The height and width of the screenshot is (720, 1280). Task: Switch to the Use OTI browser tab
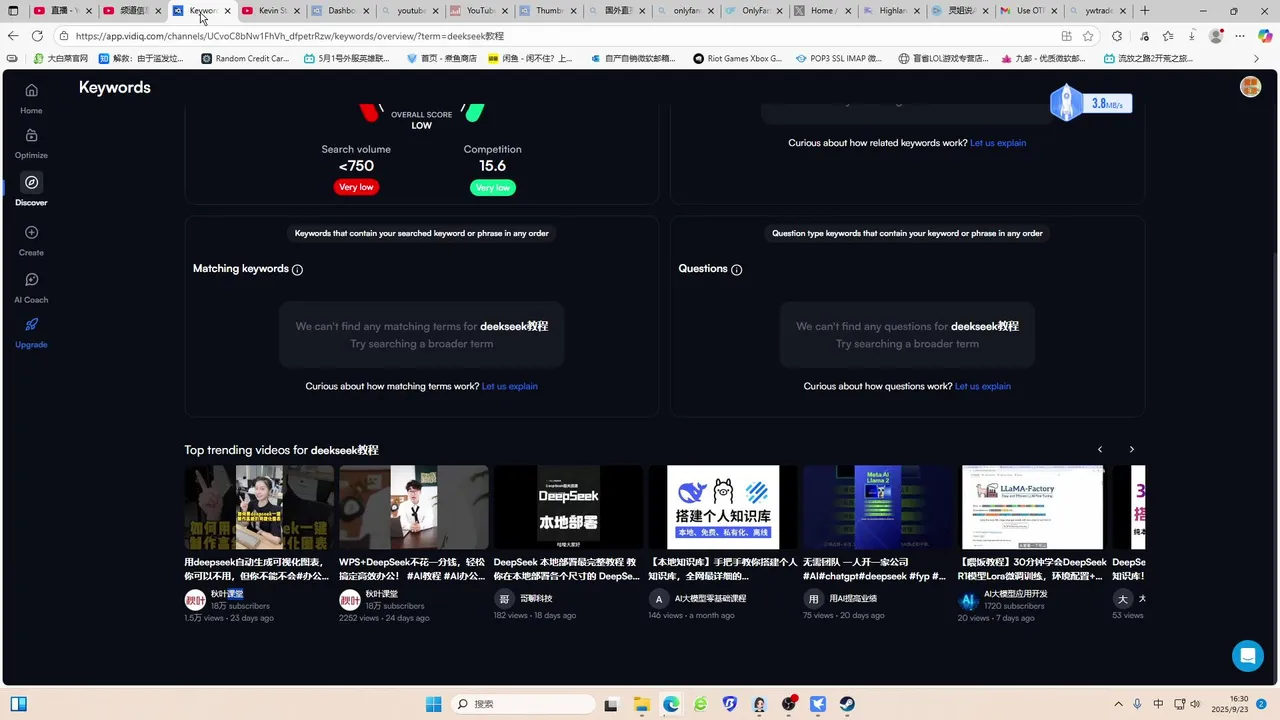click(1027, 11)
